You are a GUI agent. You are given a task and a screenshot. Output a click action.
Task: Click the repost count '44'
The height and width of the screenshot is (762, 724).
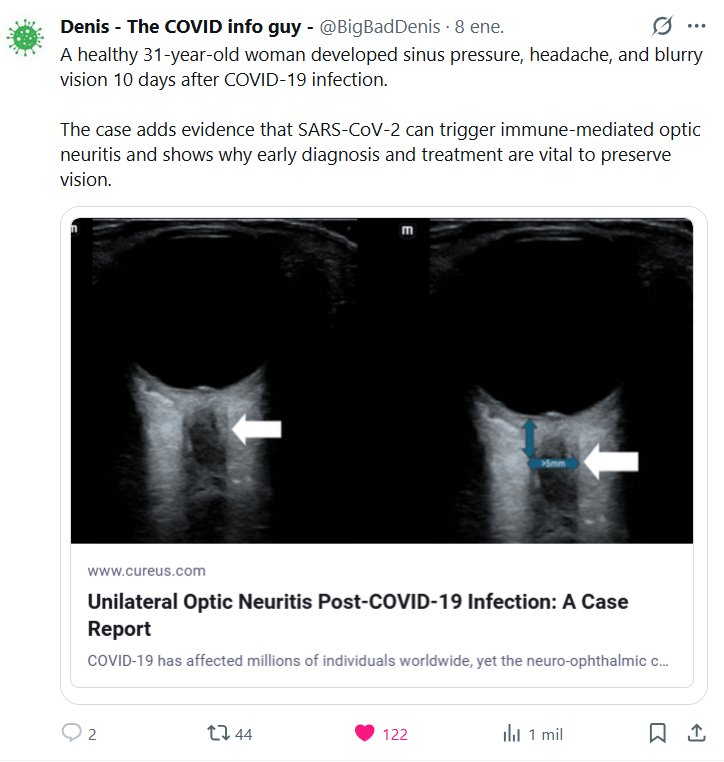pos(243,734)
